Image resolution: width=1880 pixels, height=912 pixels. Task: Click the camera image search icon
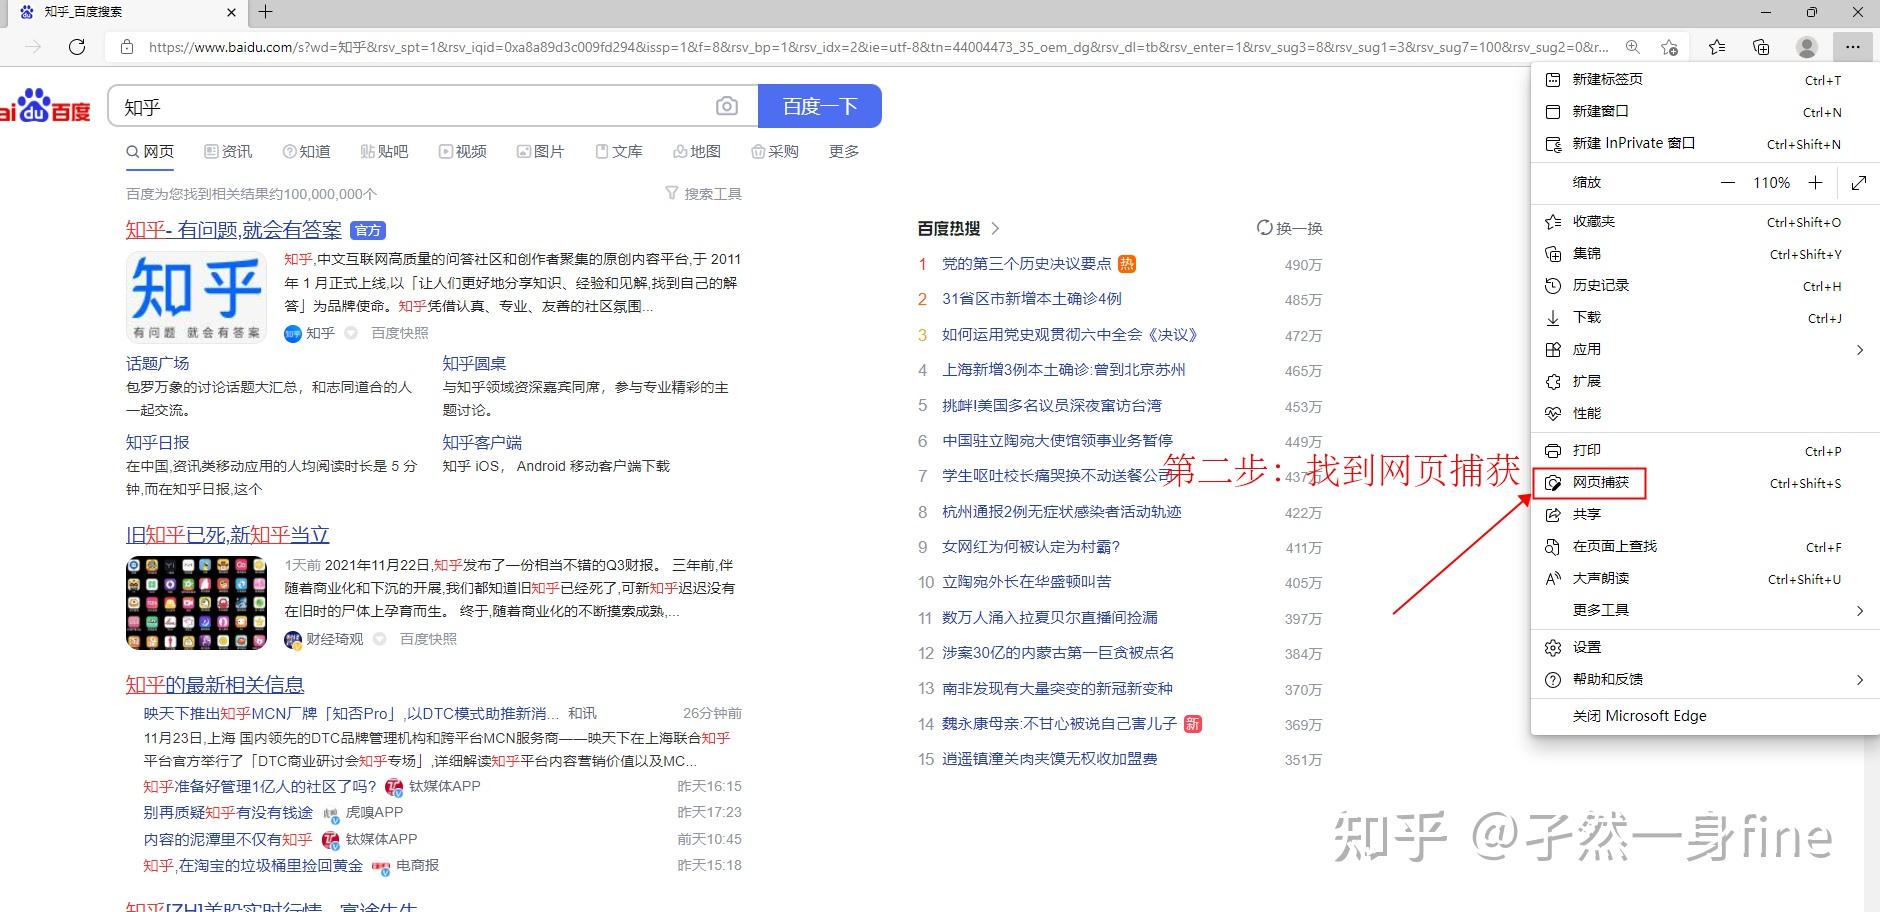click(727, 106)
